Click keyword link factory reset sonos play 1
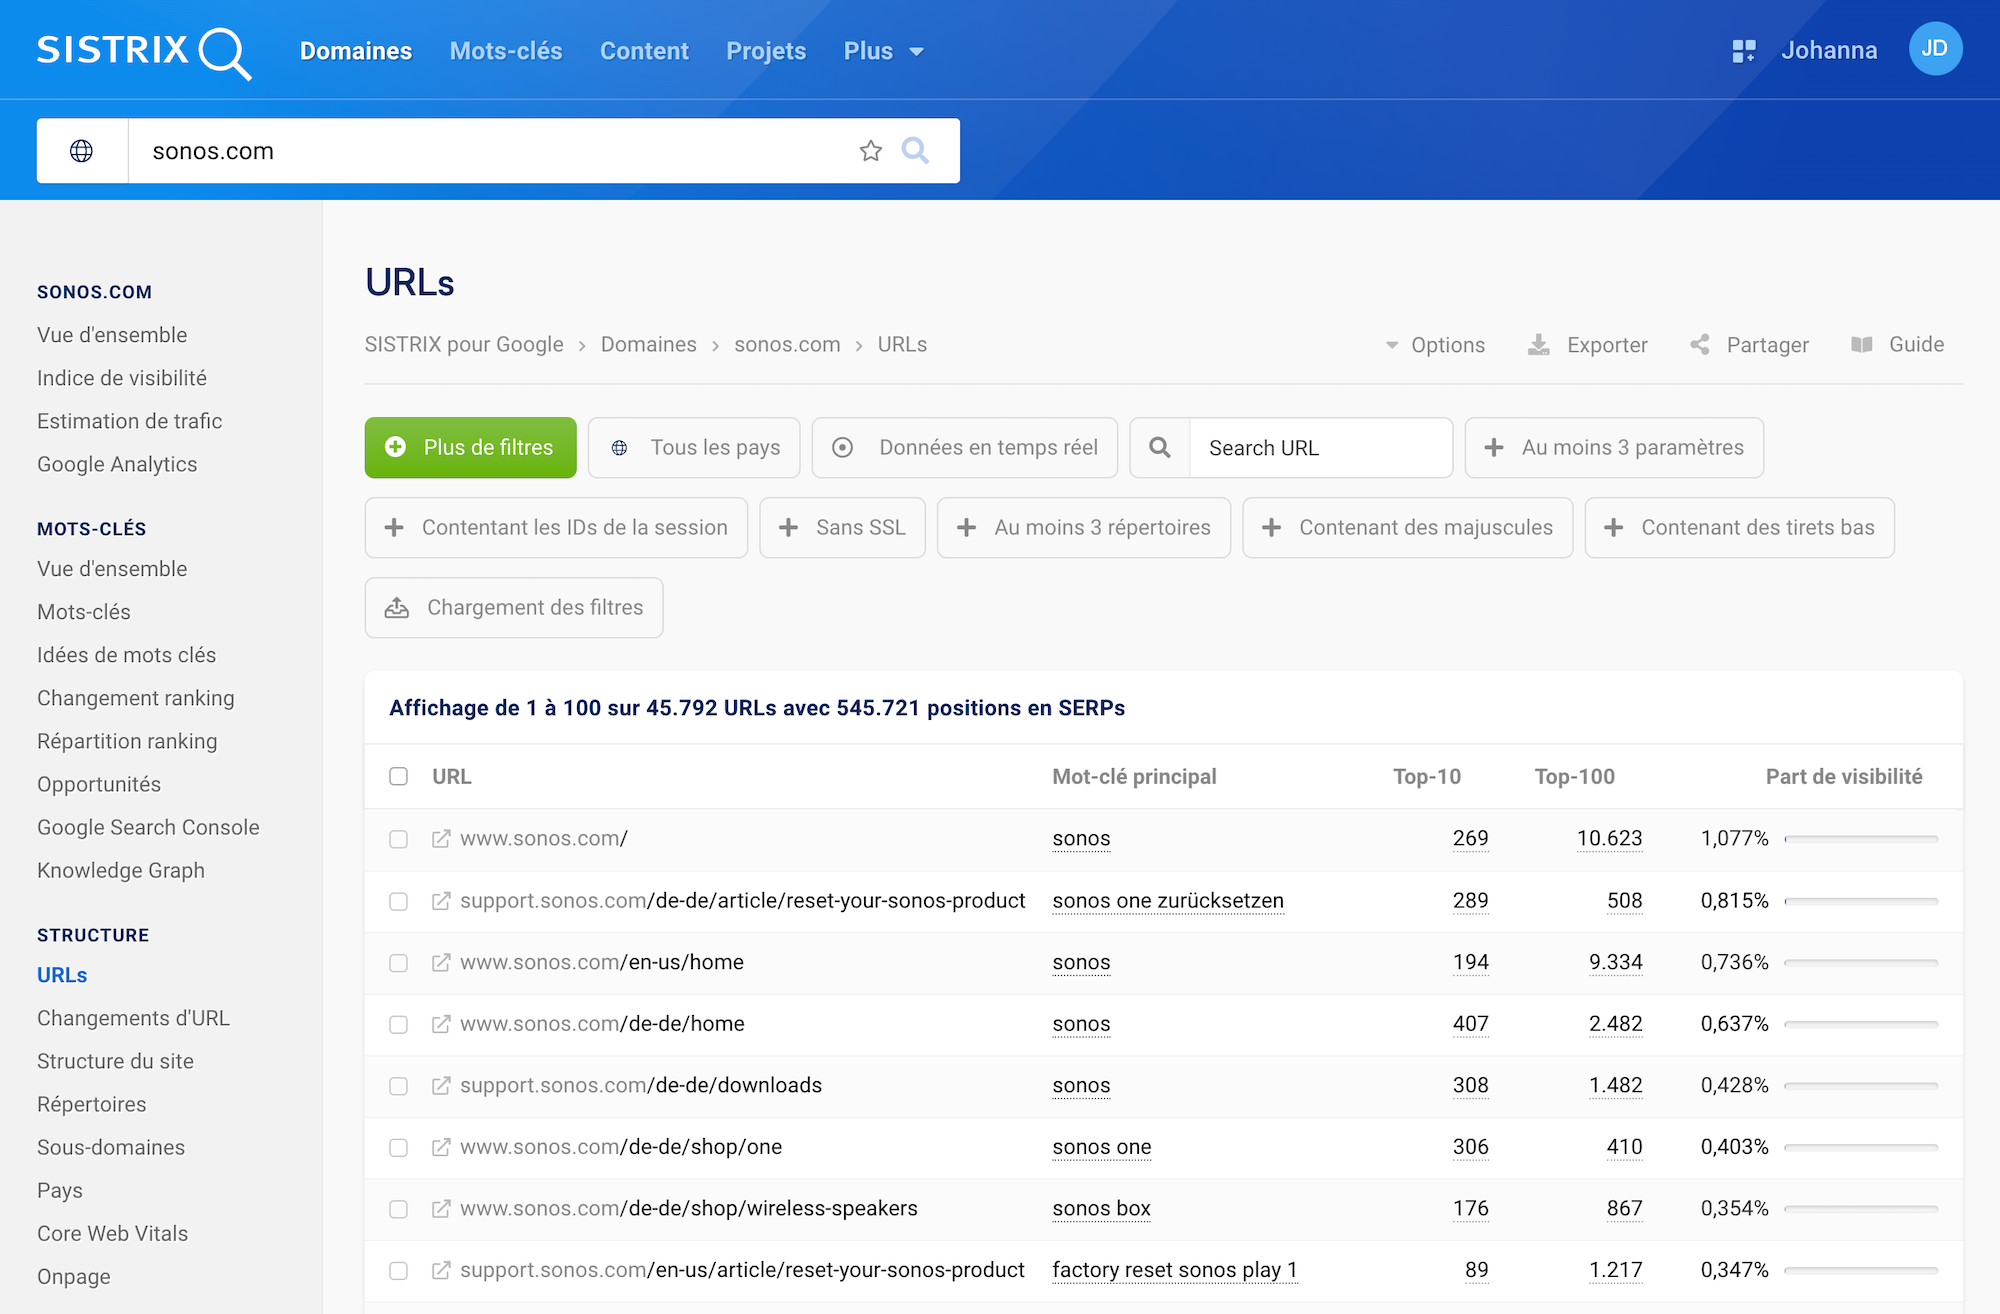This screenshot has width=2000, height=1314. 1175,1270
